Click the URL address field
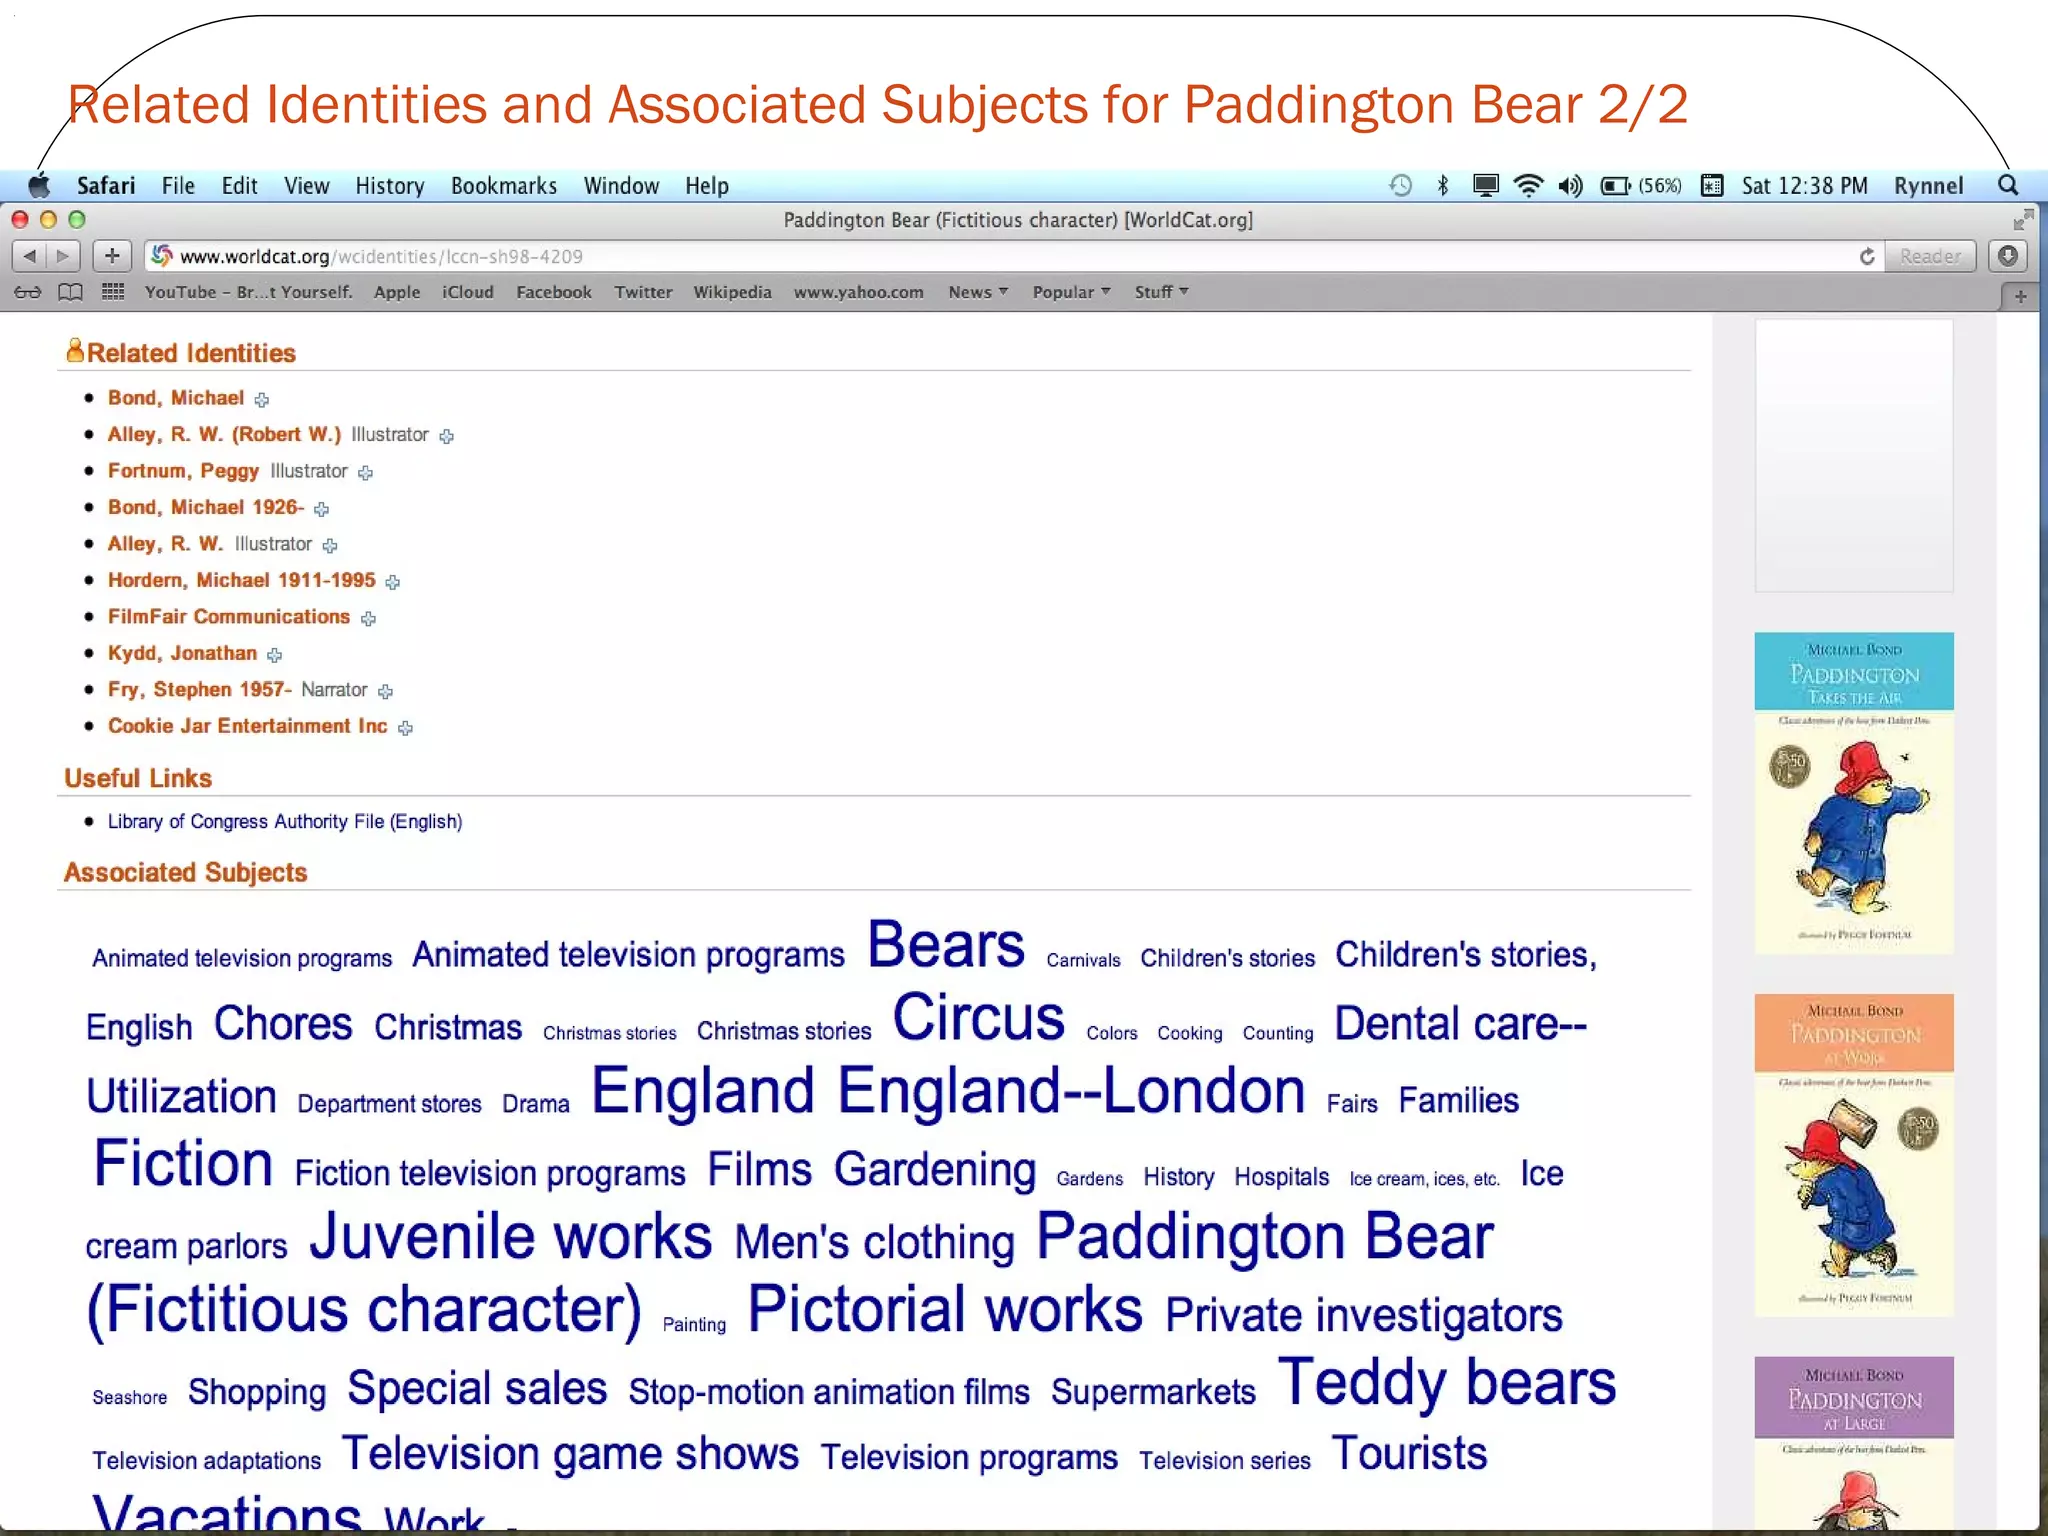Screen dimensions: 2048x1536 [x=1000, y=257]
